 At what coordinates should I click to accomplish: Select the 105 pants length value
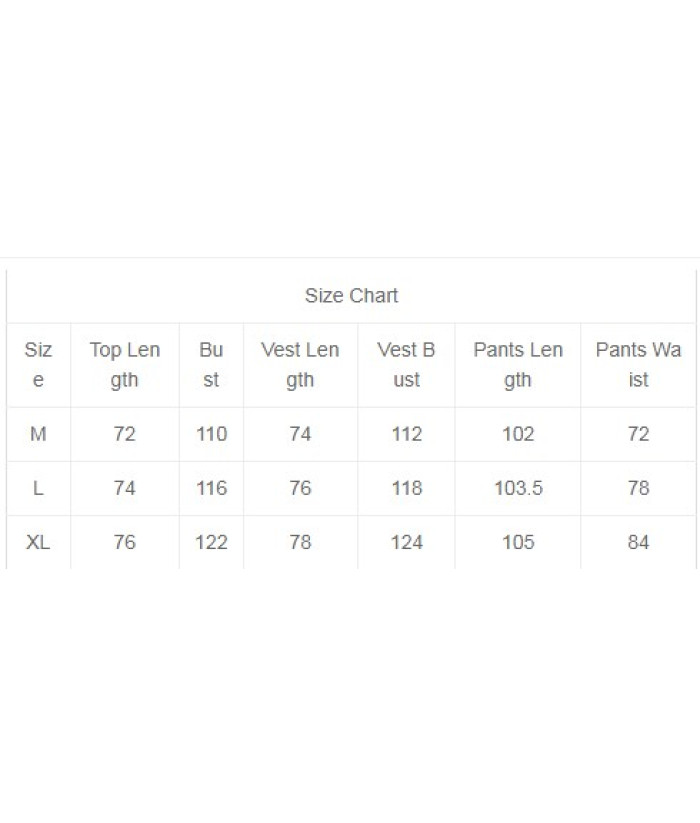[x=518, y=542]
